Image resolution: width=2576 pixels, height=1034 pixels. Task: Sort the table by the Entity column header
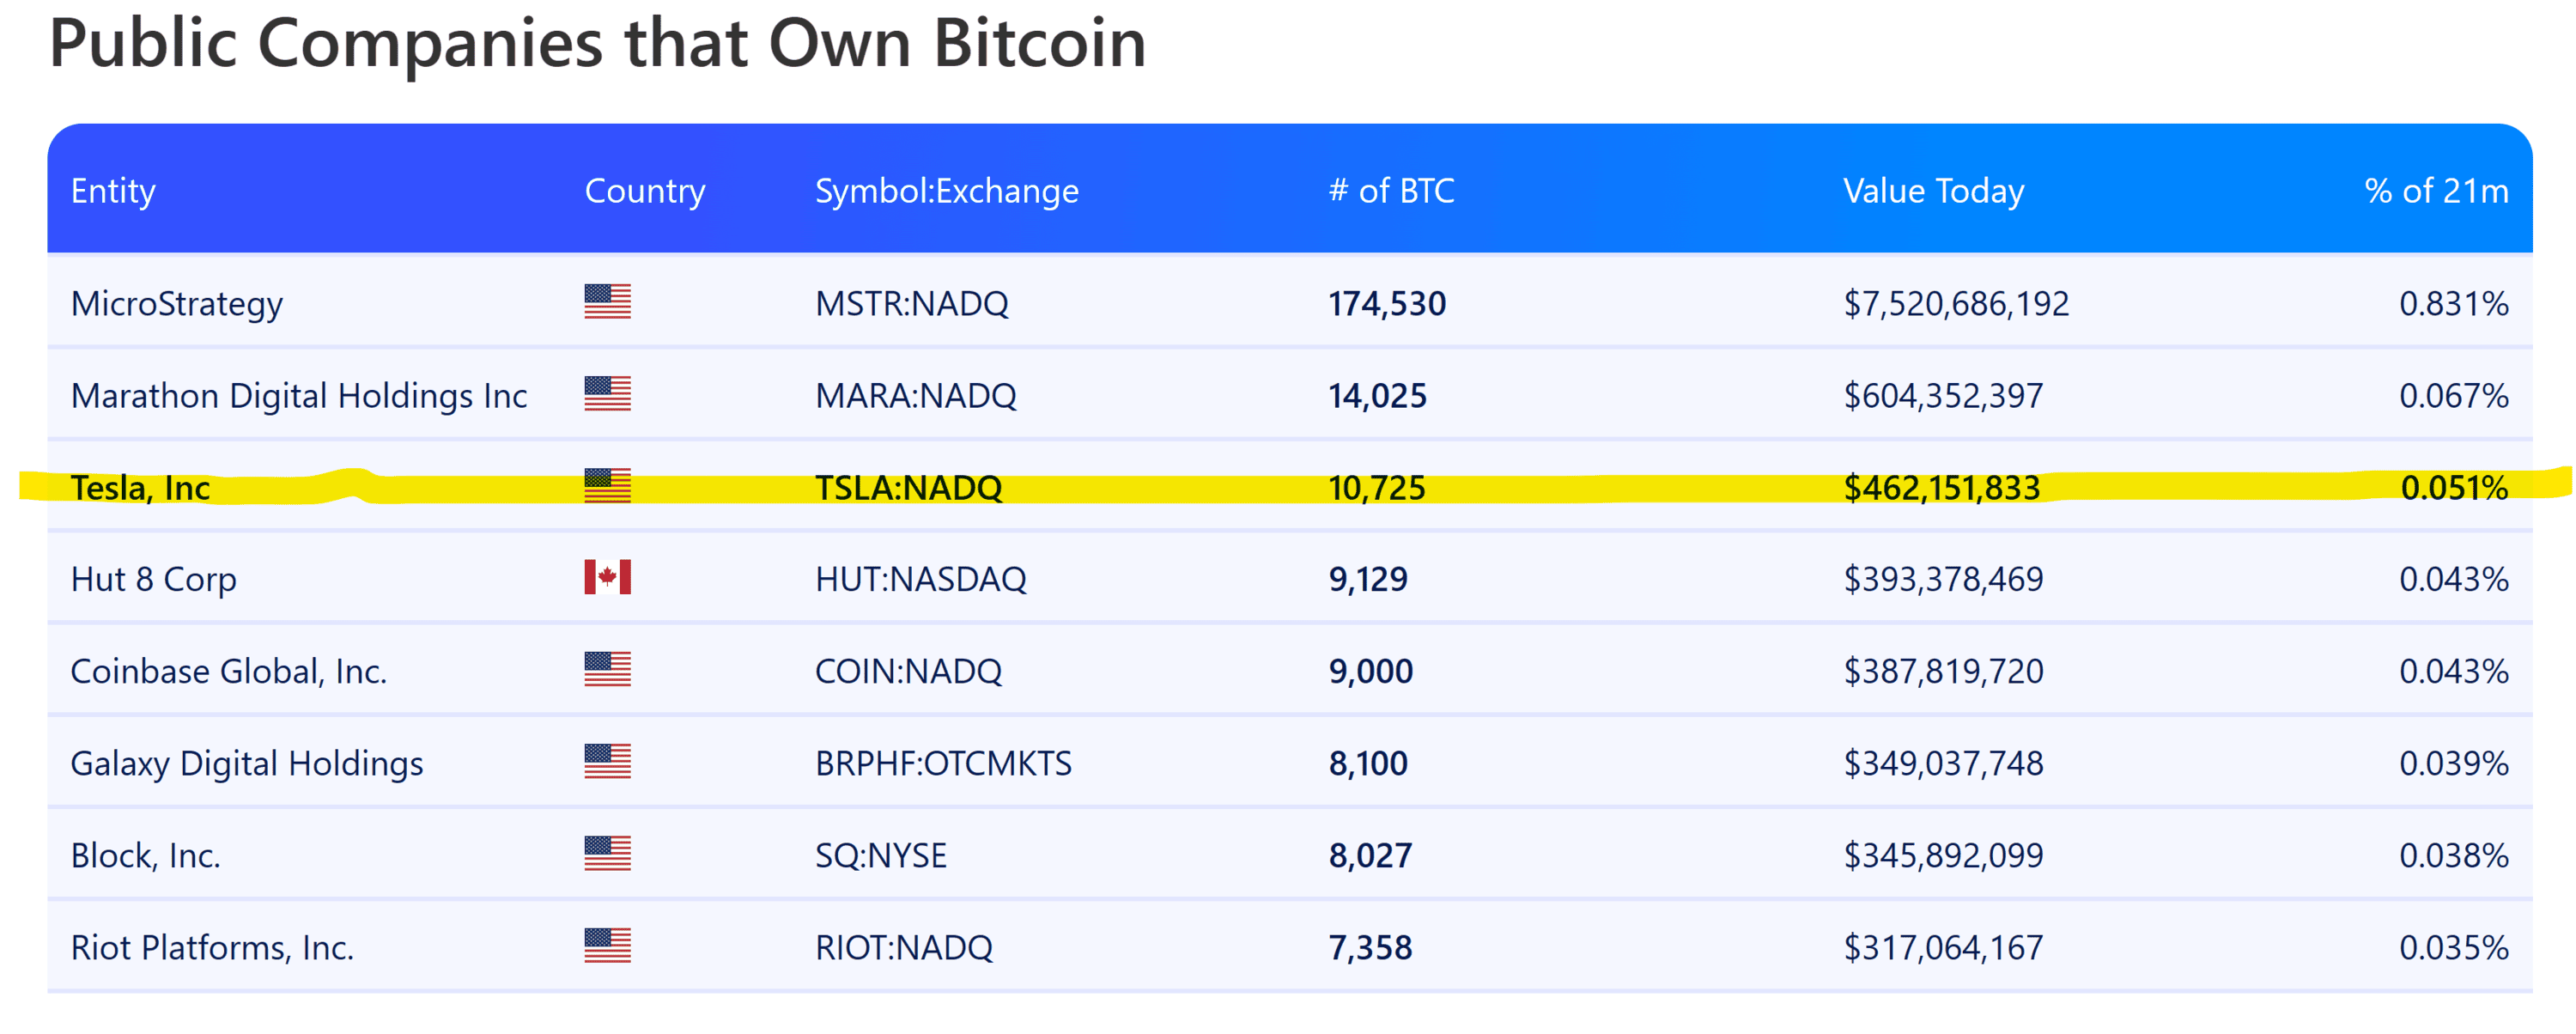click(113, 190)
